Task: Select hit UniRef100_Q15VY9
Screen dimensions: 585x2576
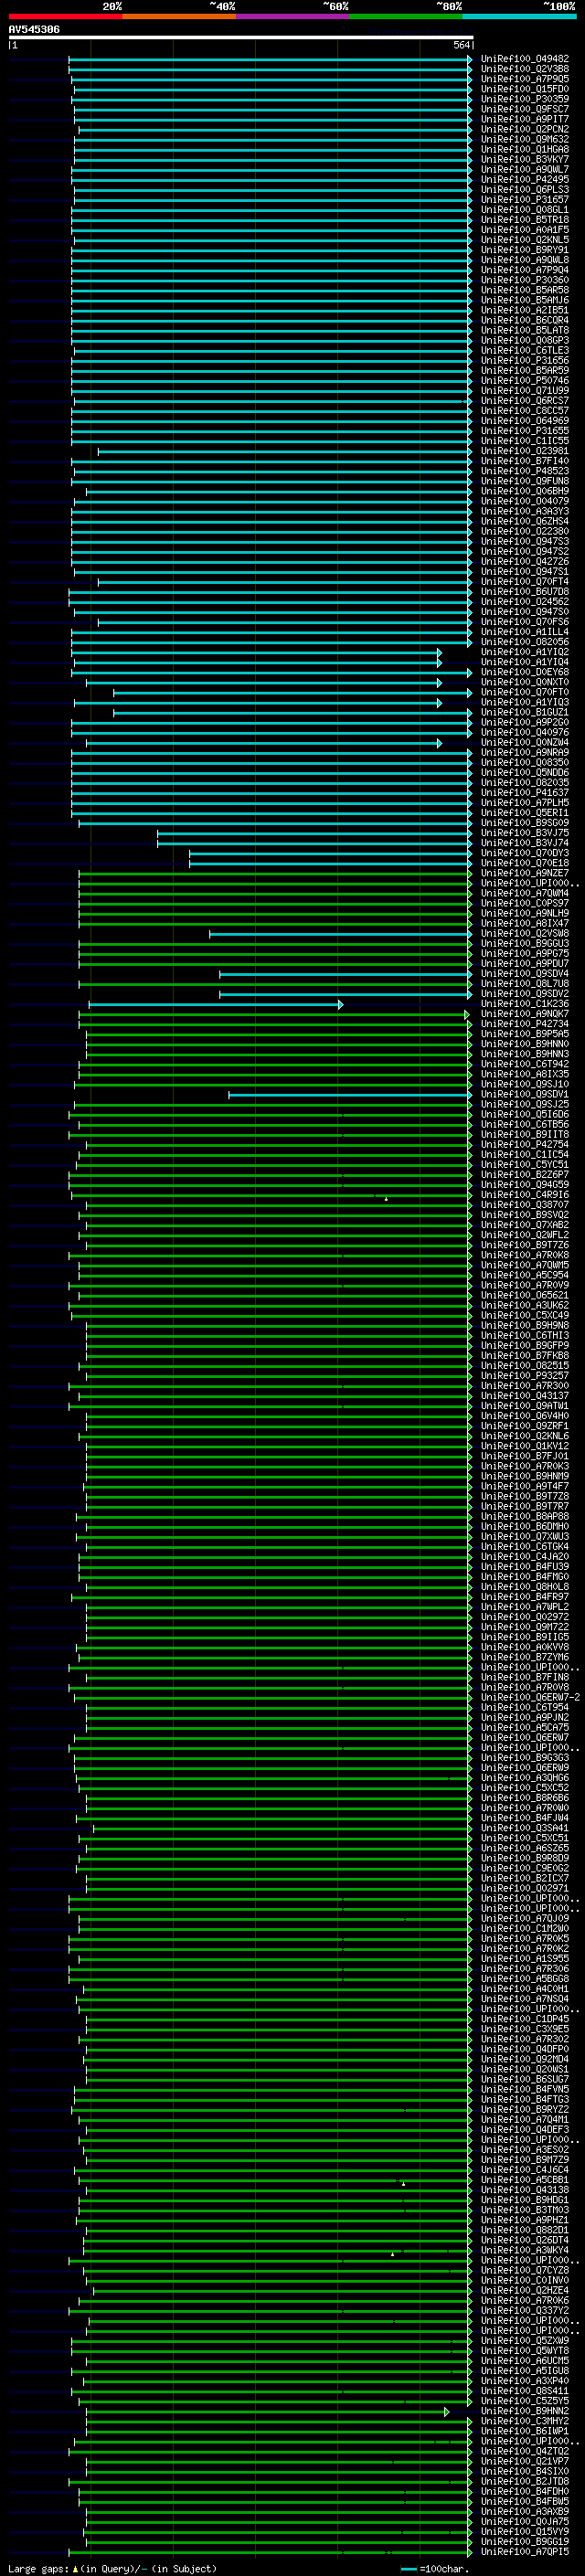Action: (524, 2532)
